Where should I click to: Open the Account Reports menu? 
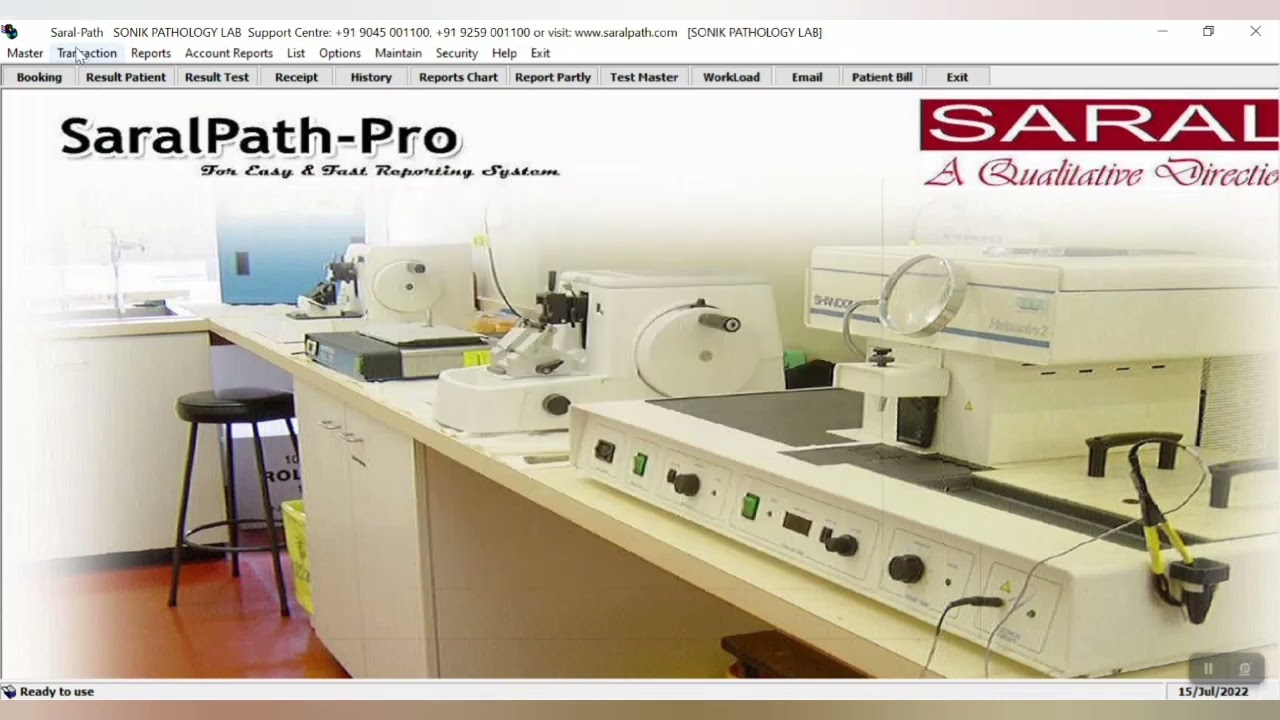pyautogui.click(x=229, y=53)
